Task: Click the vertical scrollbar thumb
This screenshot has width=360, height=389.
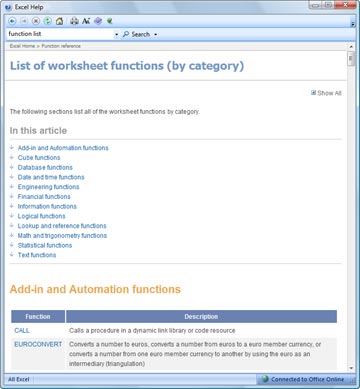Action: (x=351, y=59)
